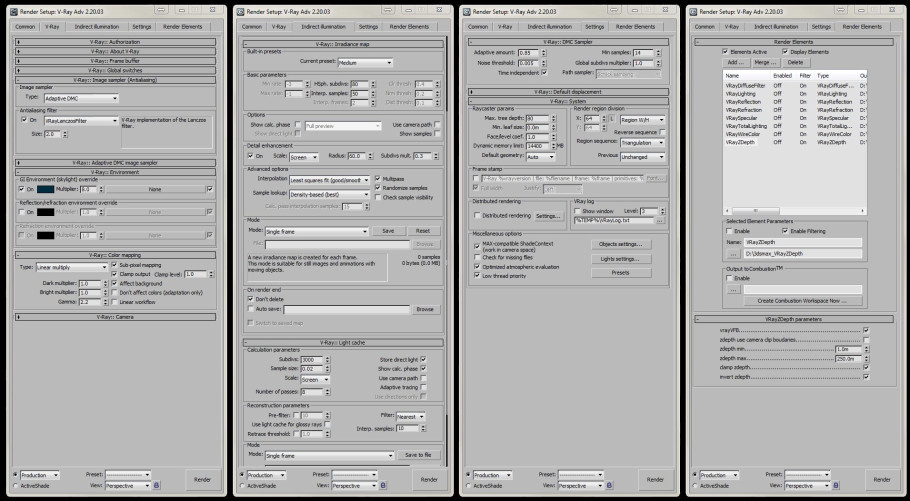Open the Reflection/refraction override black color swatch
This screenshot has height=501, width=910.
click(45, 212)
